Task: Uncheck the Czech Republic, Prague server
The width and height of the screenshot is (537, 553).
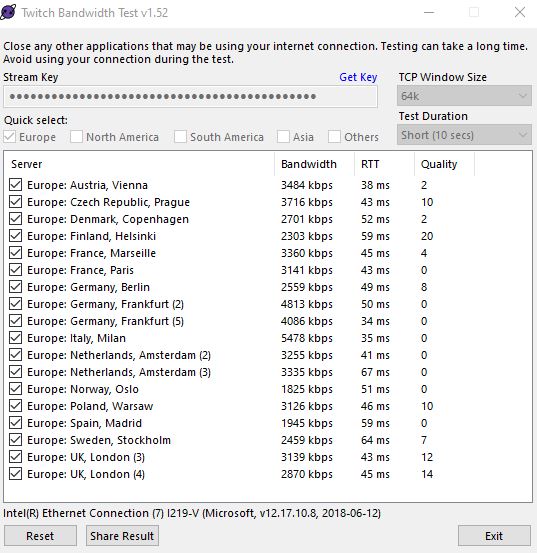Action: (16, 201)
